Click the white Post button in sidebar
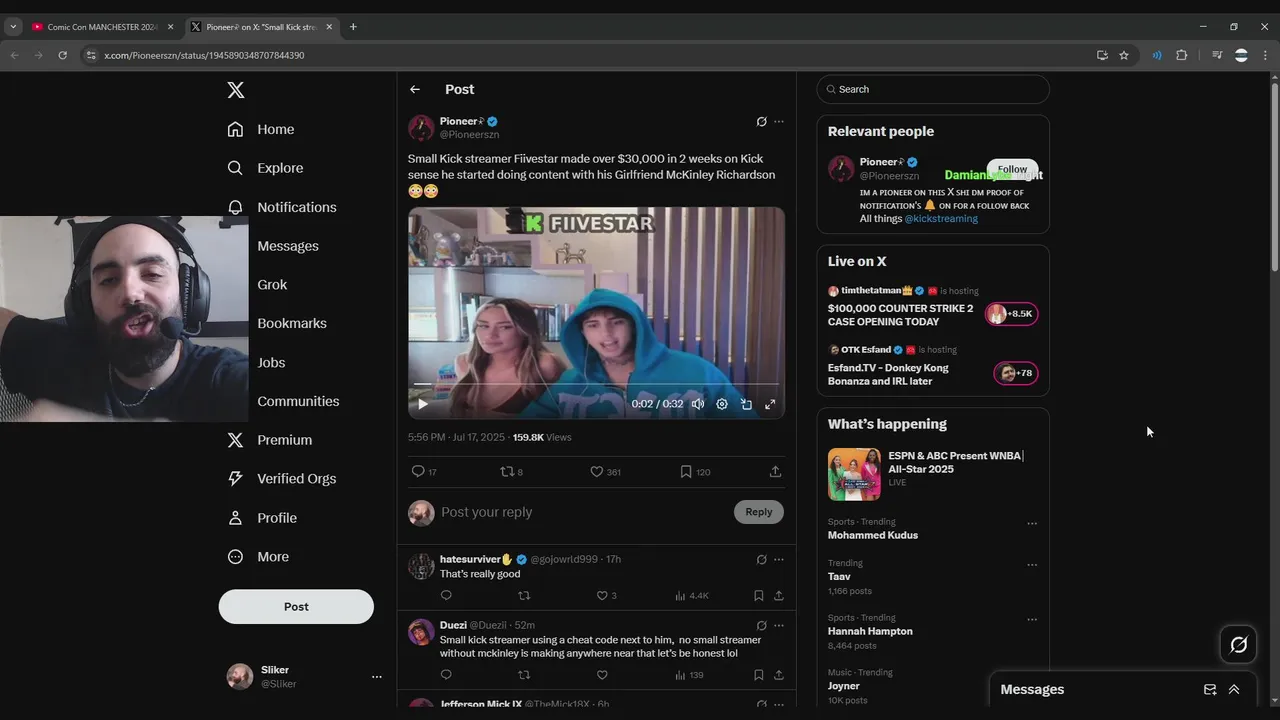The width and height of the screenshot is (1280, 720). coord(296,606)
